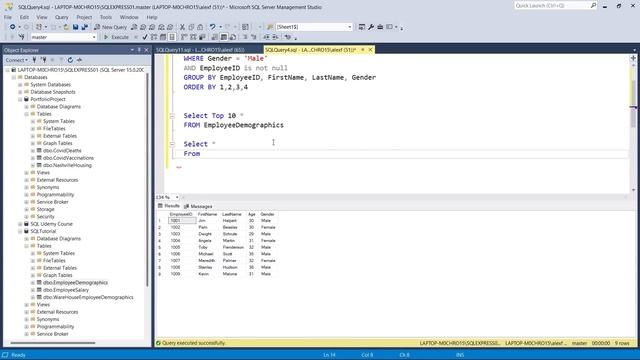Open the Tools menu

(106, 17)
